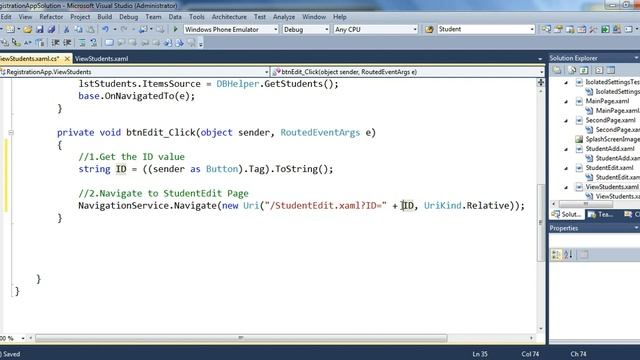Switch to Solution Explorer bottom tab

(567, 214)
